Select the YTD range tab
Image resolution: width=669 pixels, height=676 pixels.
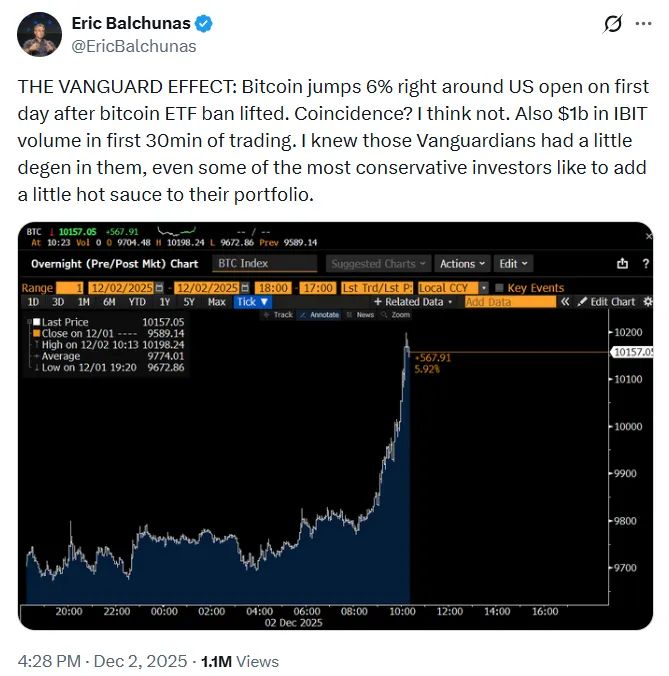pyautogui.click(x=137, y=301)
